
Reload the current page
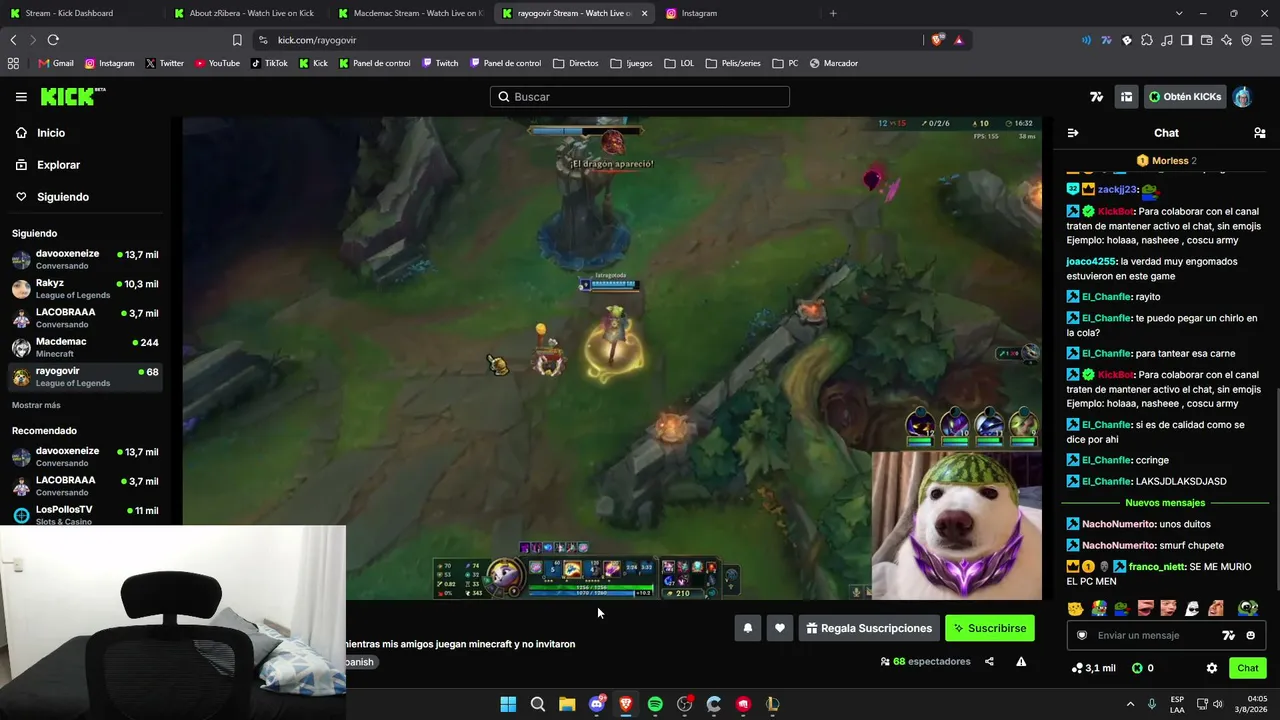click(53, 40)
